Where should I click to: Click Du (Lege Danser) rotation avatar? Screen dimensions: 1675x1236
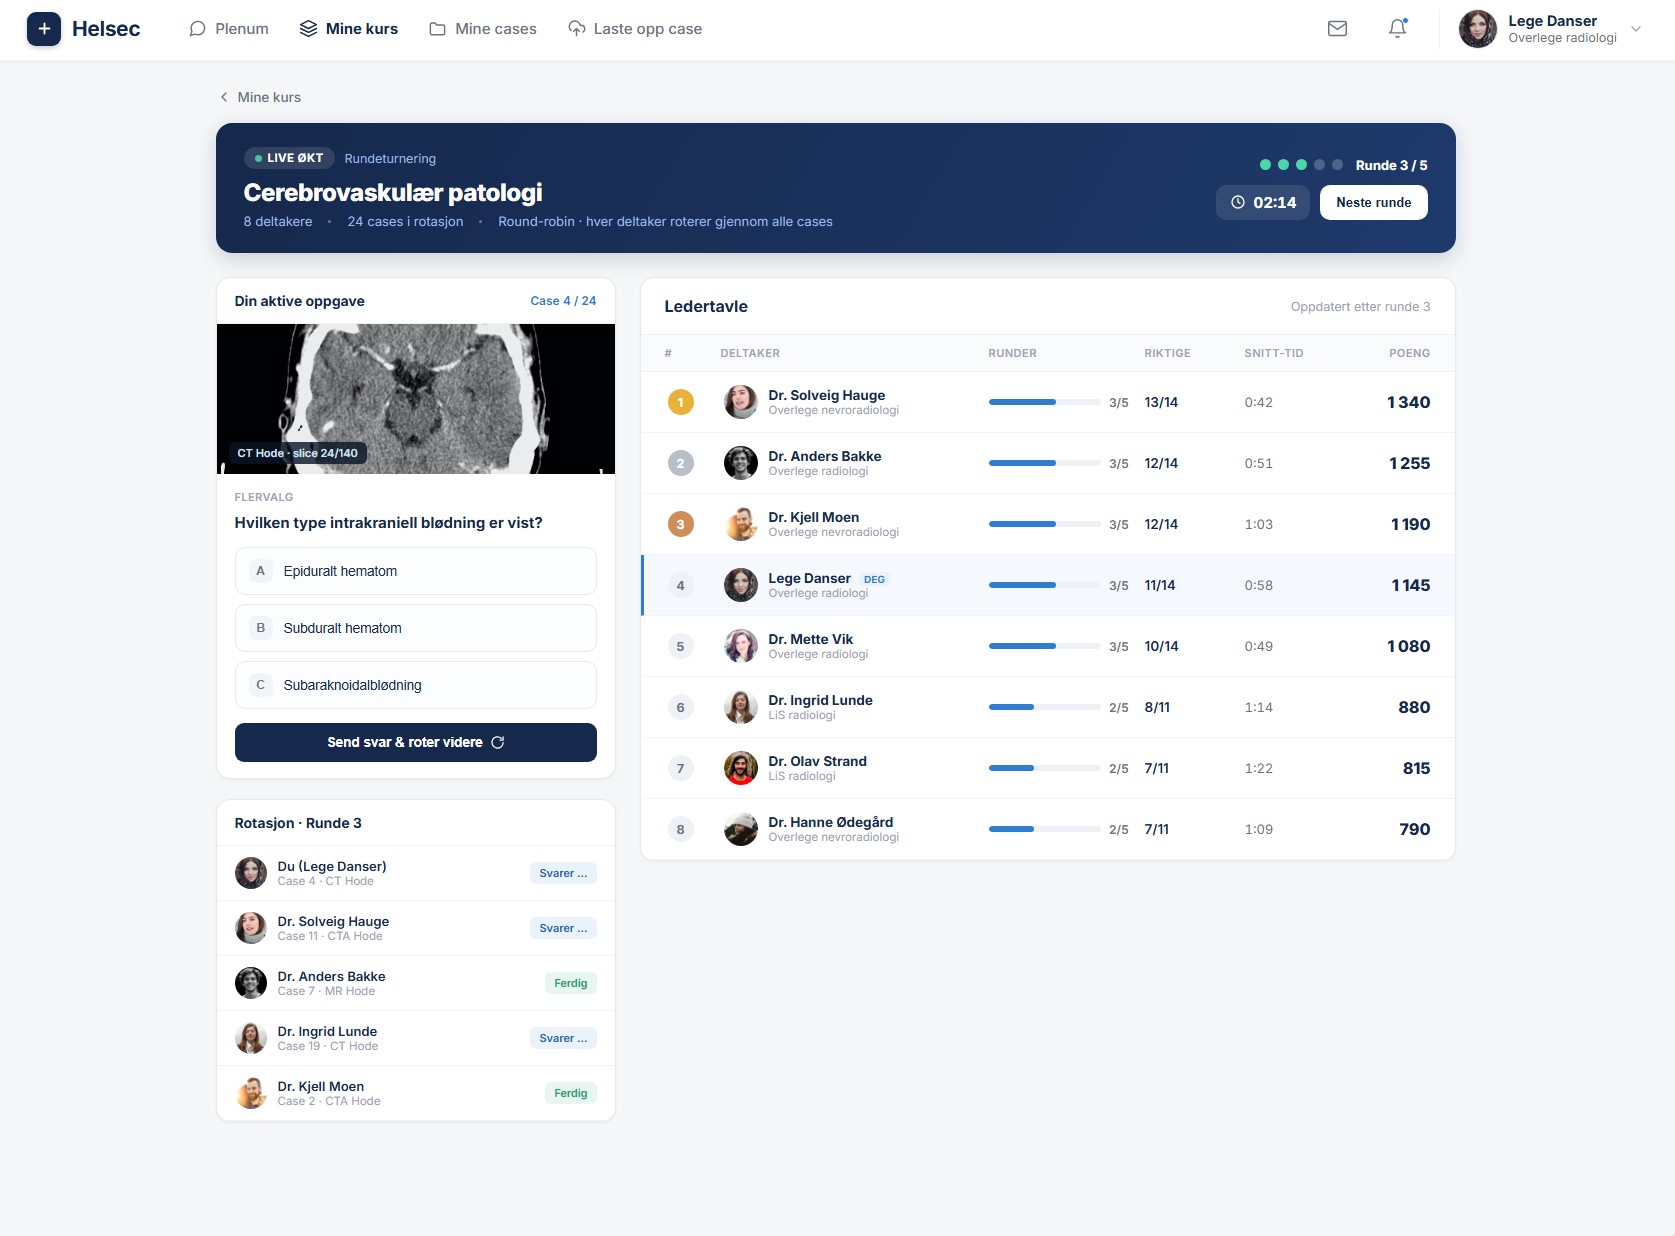pos(251,873)
